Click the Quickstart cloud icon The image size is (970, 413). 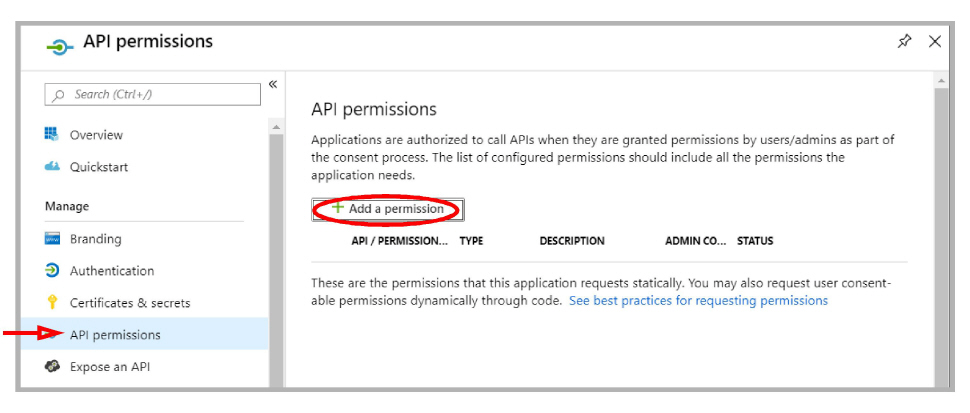[53, 167]
